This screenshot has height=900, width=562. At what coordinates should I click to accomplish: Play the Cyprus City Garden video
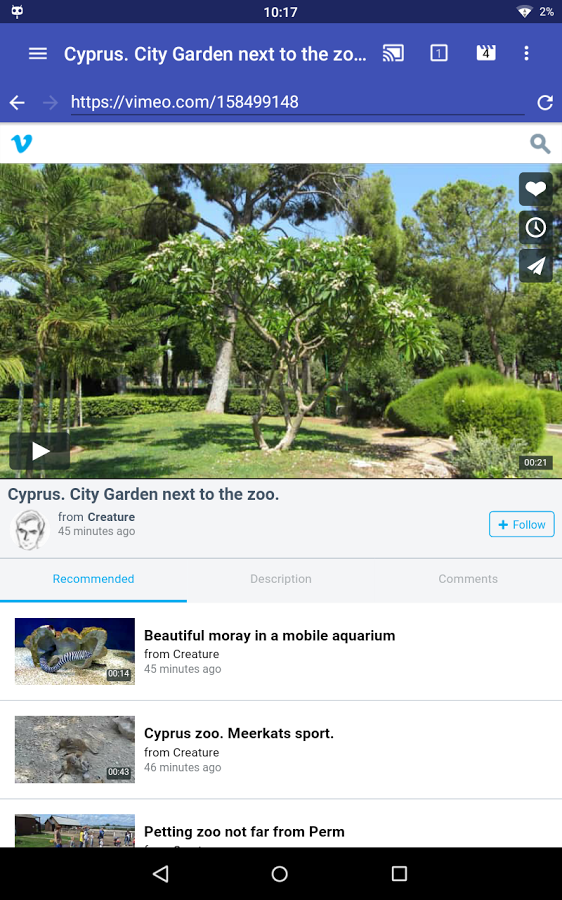pyautogui.click(x=40, y=451)
